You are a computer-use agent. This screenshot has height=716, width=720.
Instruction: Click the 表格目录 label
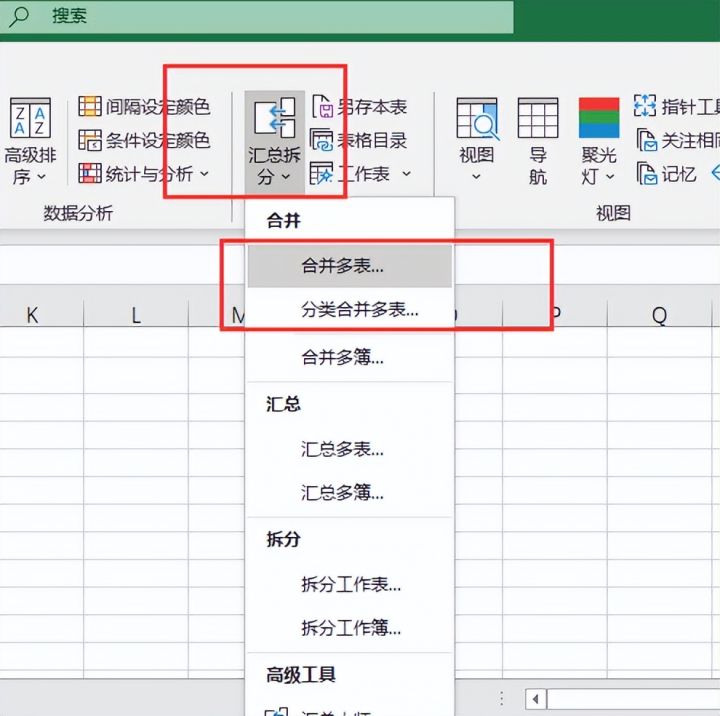[x=372, y=140]
